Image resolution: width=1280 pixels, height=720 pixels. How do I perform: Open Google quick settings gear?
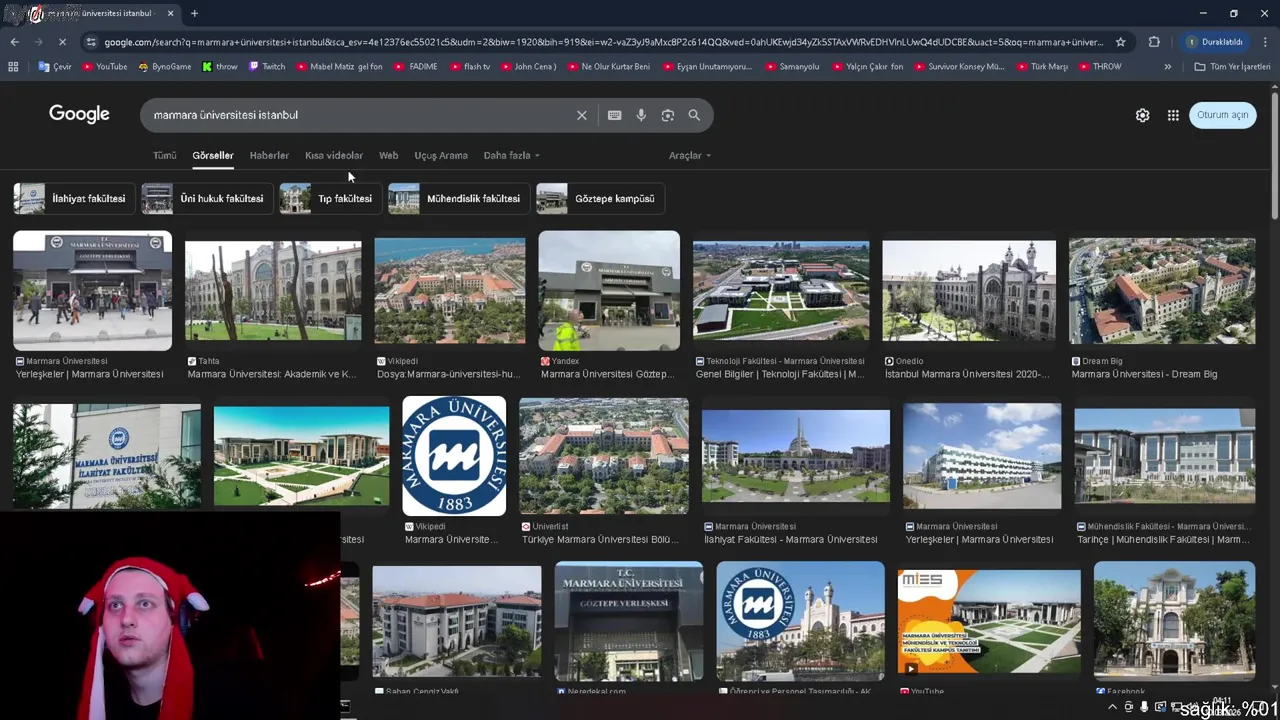1142,115
